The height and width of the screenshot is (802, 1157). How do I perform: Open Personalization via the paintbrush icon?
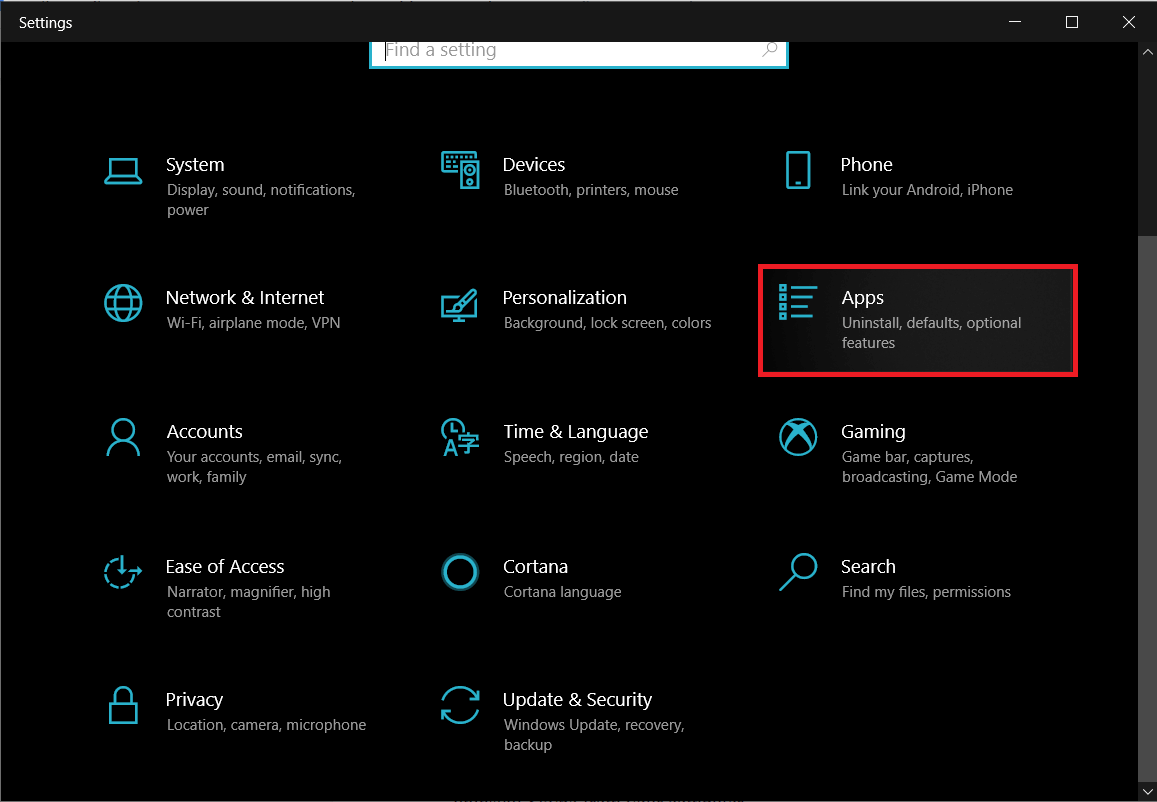460,303
